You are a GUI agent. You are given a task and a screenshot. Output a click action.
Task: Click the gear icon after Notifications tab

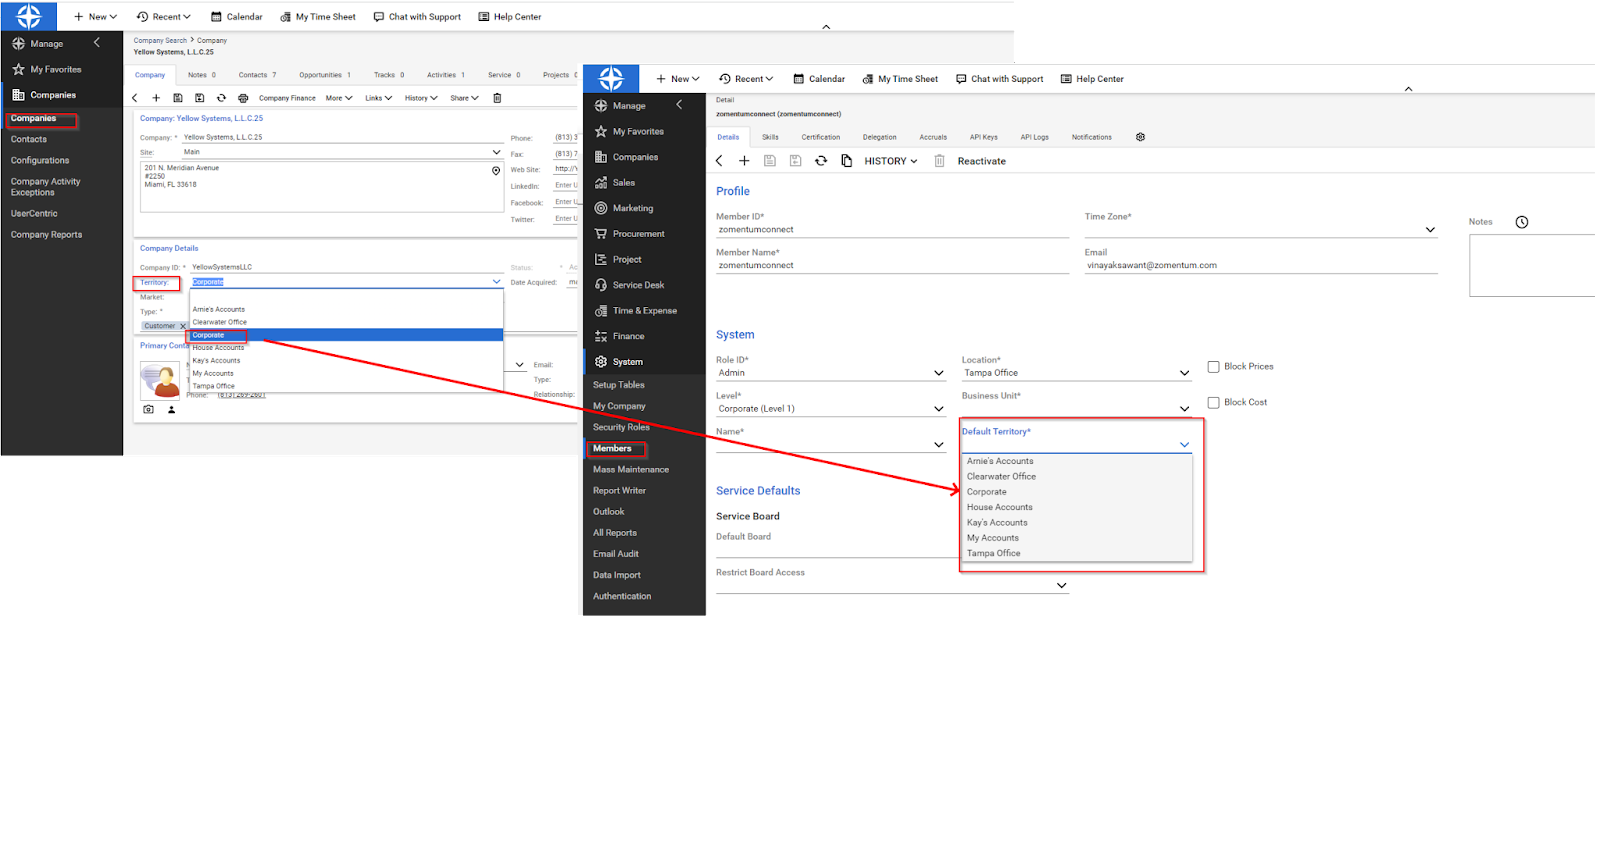(1140, 137)
